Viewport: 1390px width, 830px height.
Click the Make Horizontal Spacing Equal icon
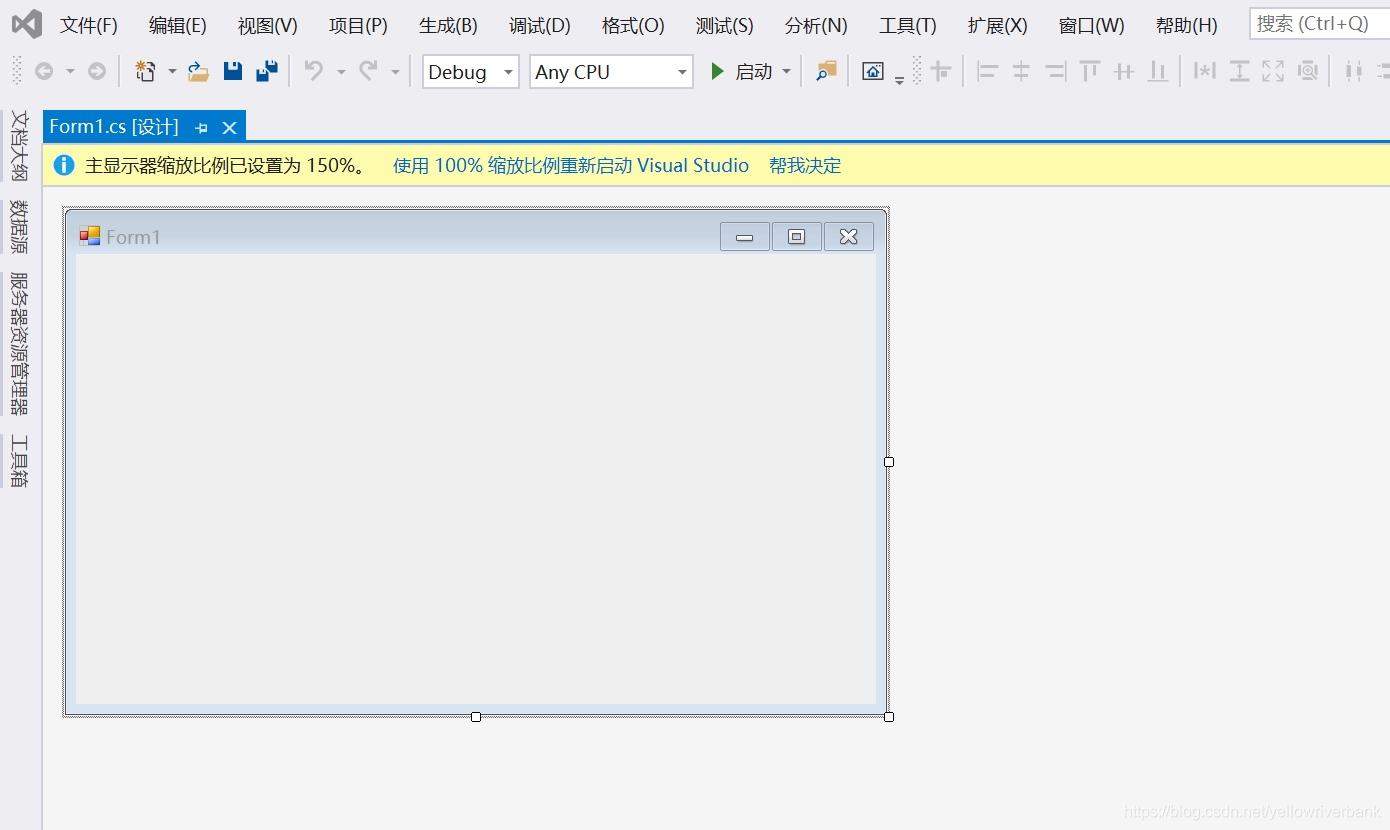1354,71
